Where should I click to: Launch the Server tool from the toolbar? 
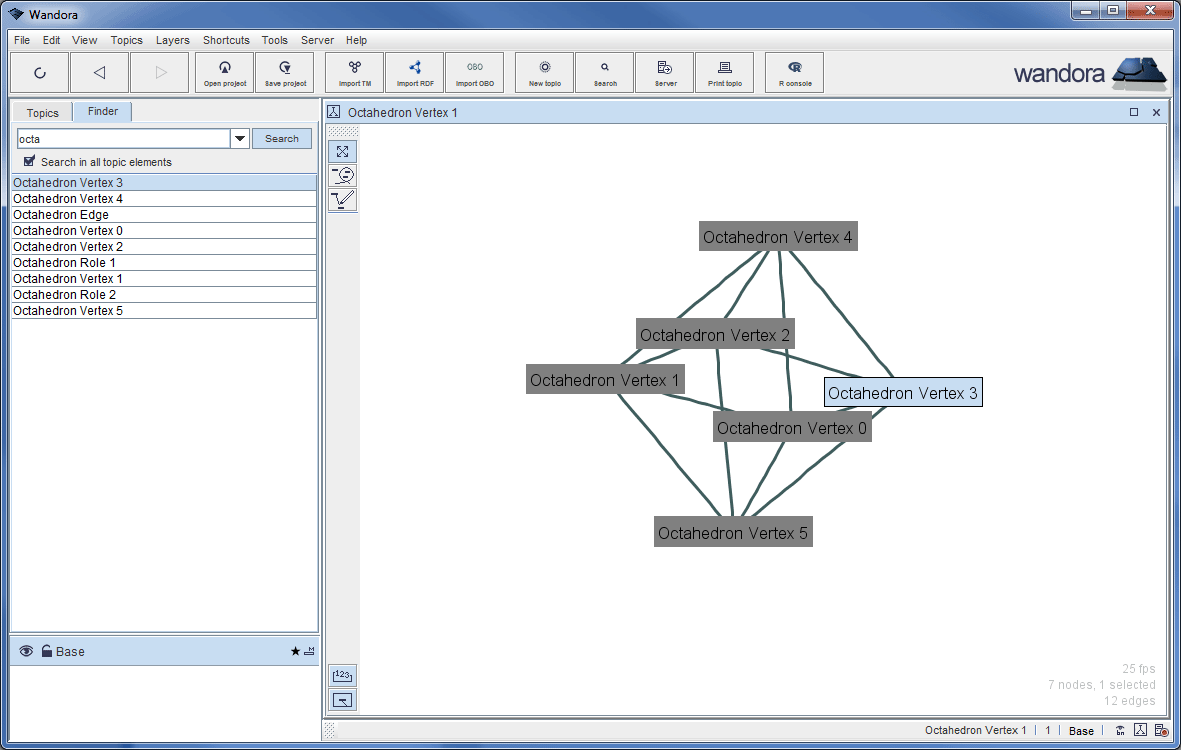[663, 72]
